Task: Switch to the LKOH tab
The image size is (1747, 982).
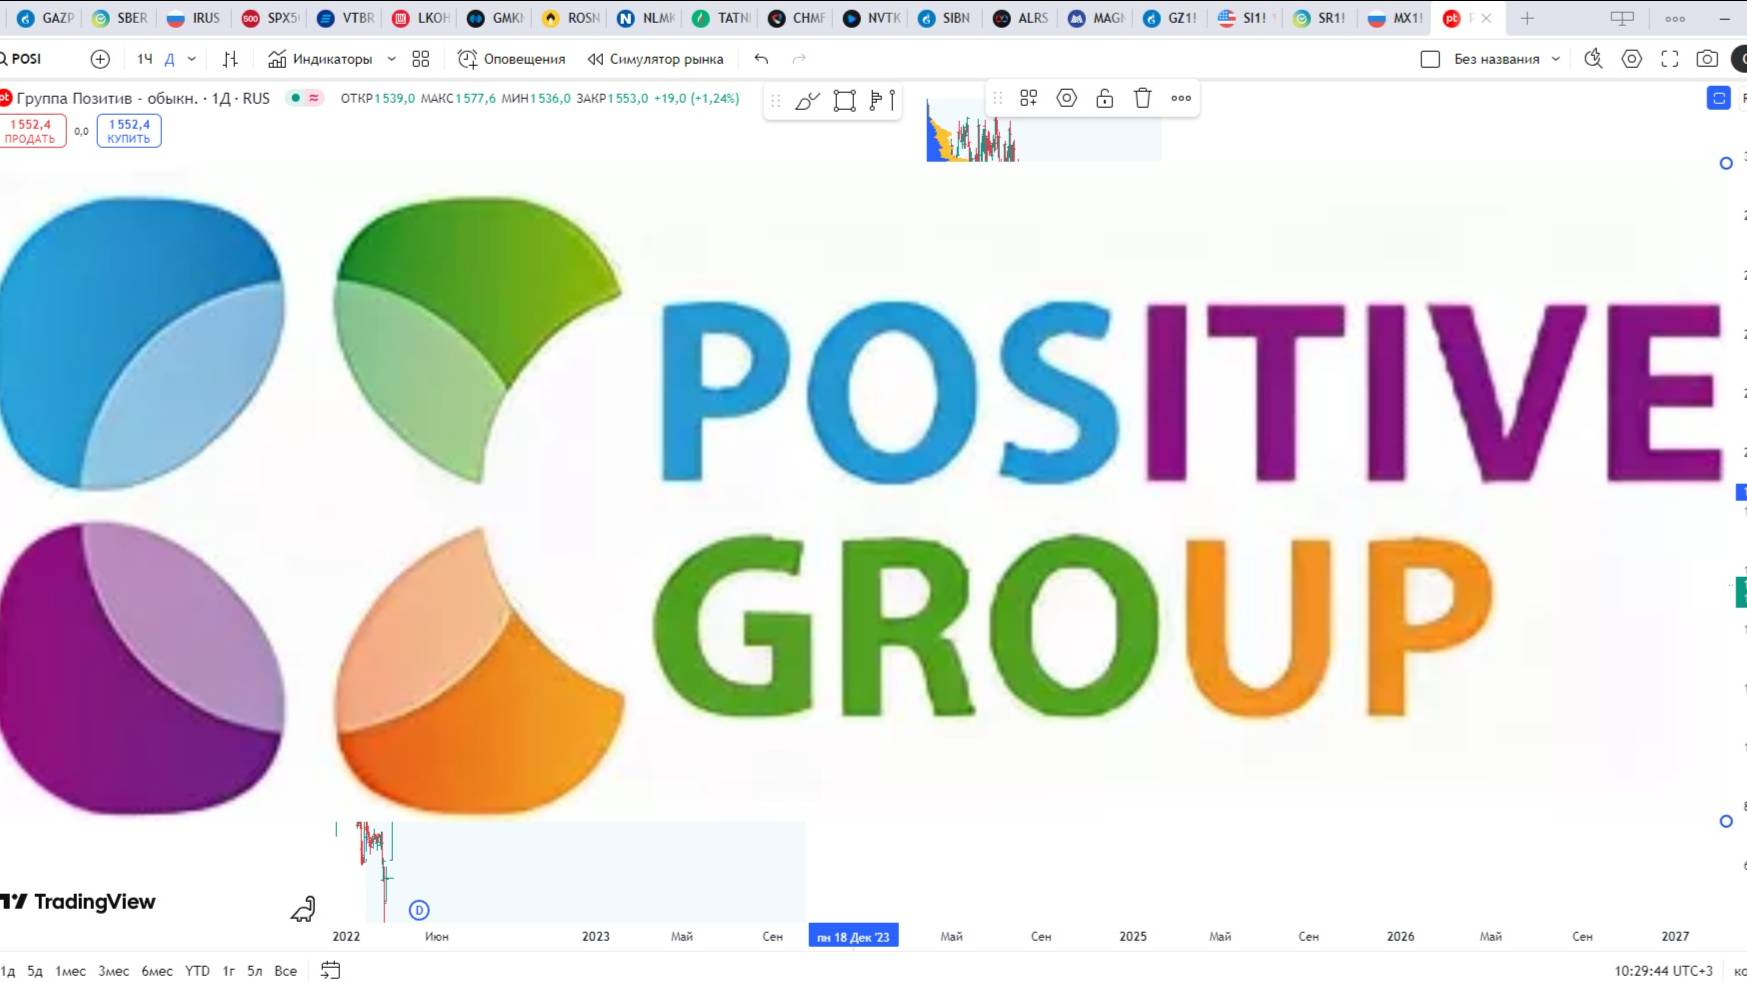Action: pos(421,18)
